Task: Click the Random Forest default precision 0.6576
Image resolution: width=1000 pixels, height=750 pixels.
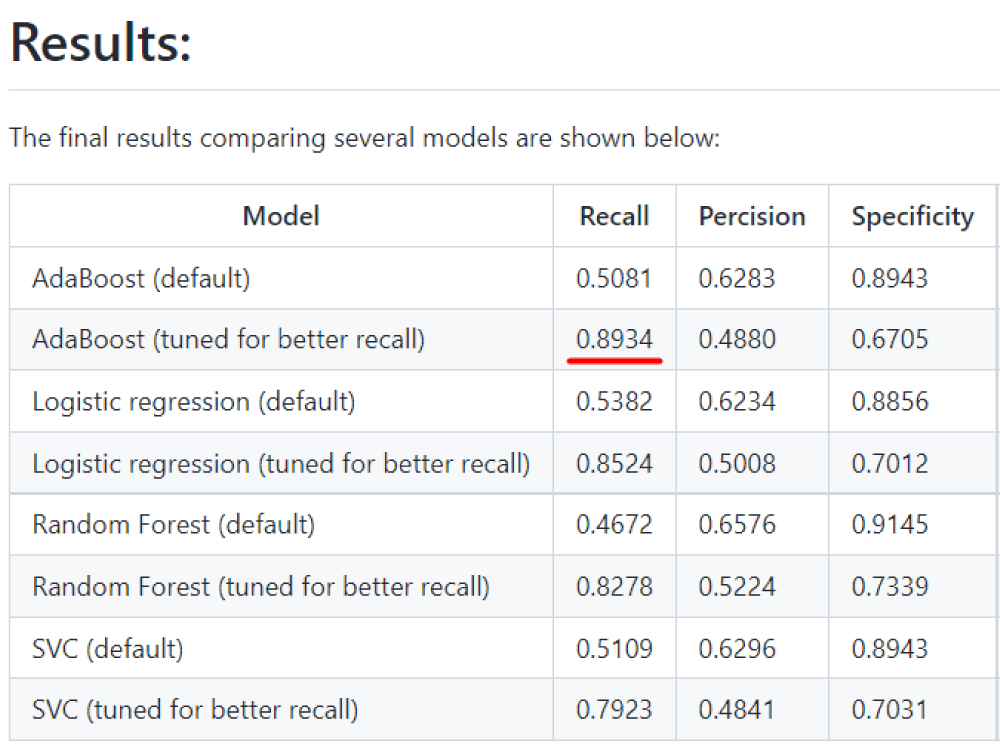Action: point(736,525)
